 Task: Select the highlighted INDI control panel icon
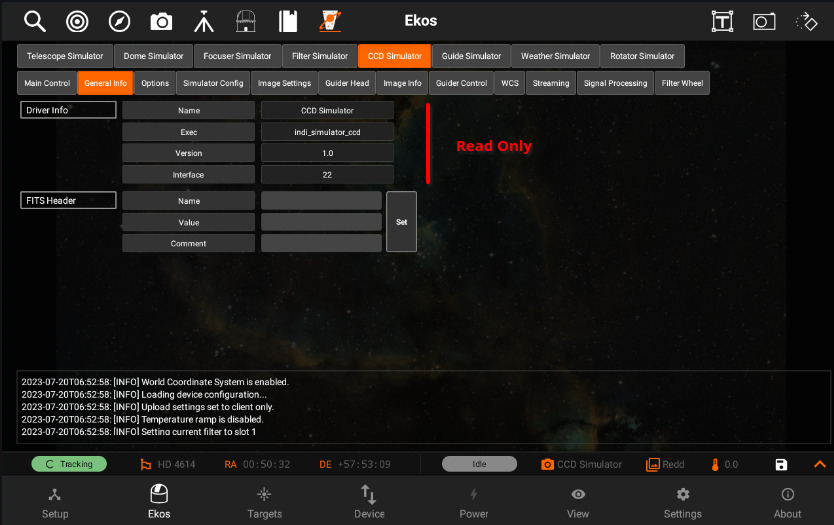[x=330, y=21]
